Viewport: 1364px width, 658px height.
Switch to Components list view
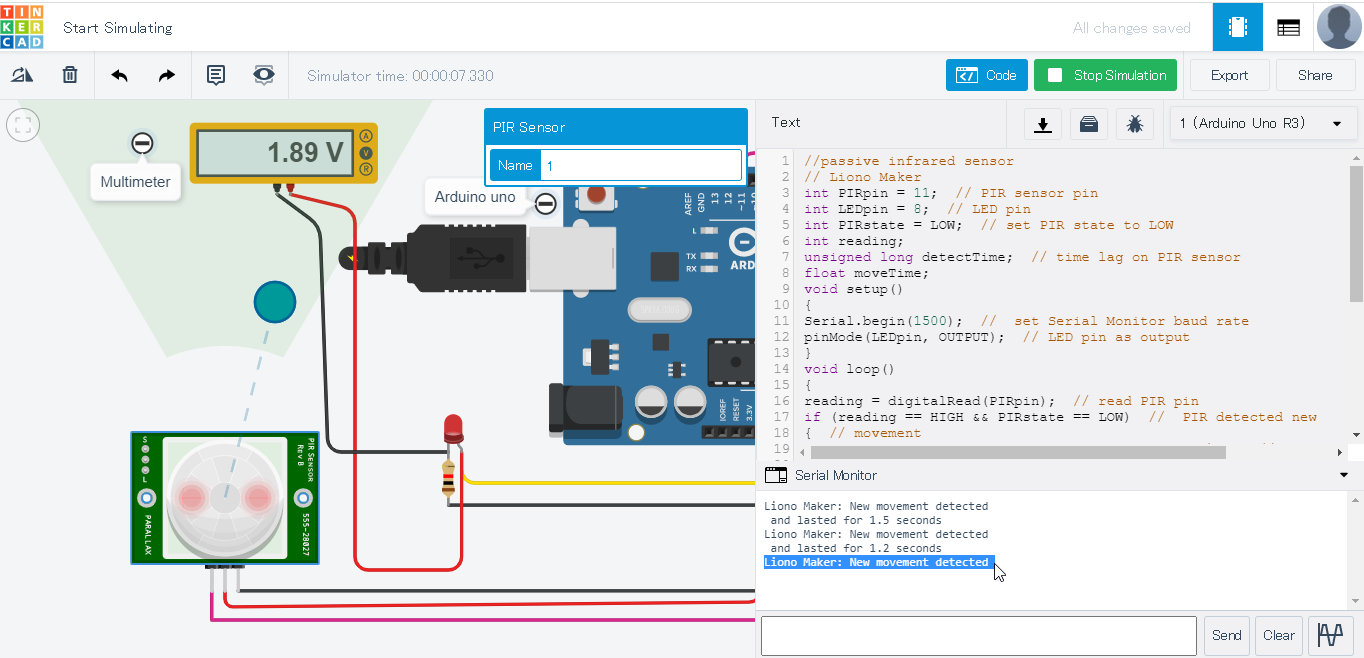(x=1288, y=26)
